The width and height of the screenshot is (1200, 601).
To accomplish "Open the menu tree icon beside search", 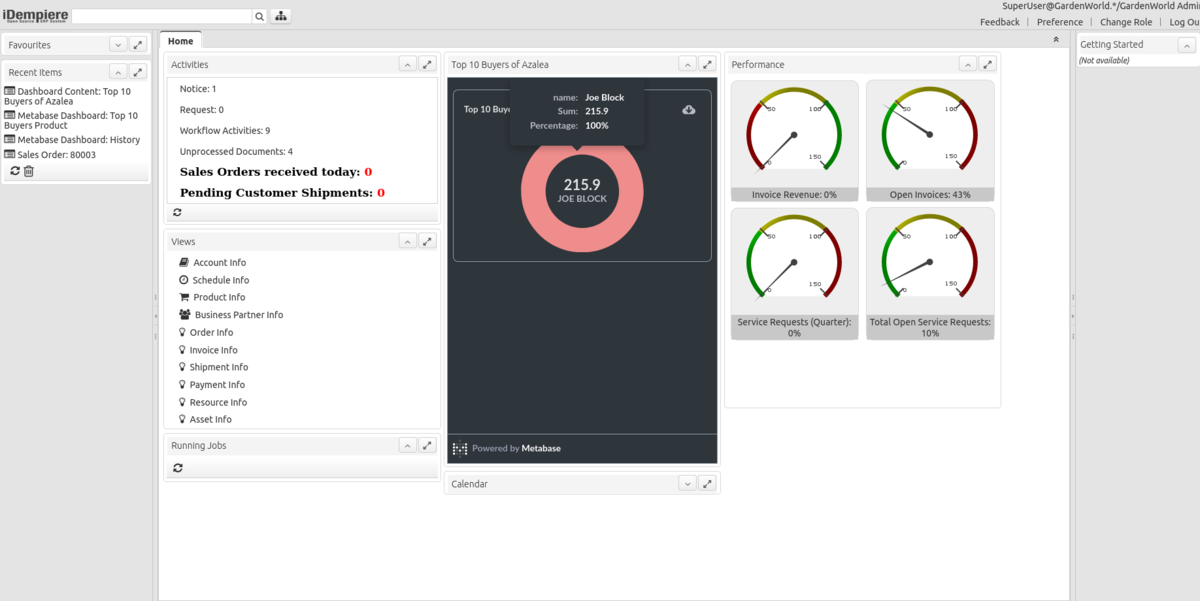I will [281, 17].
